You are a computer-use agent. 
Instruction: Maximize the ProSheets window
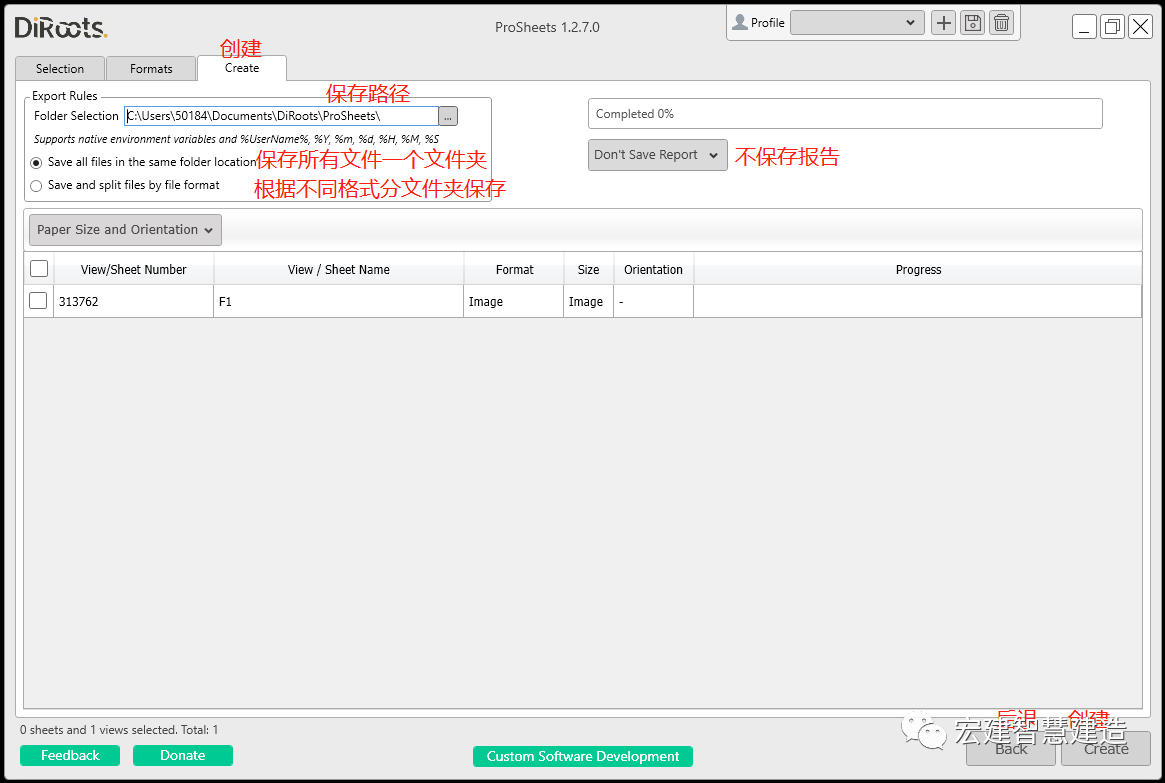click(1112, 27)
